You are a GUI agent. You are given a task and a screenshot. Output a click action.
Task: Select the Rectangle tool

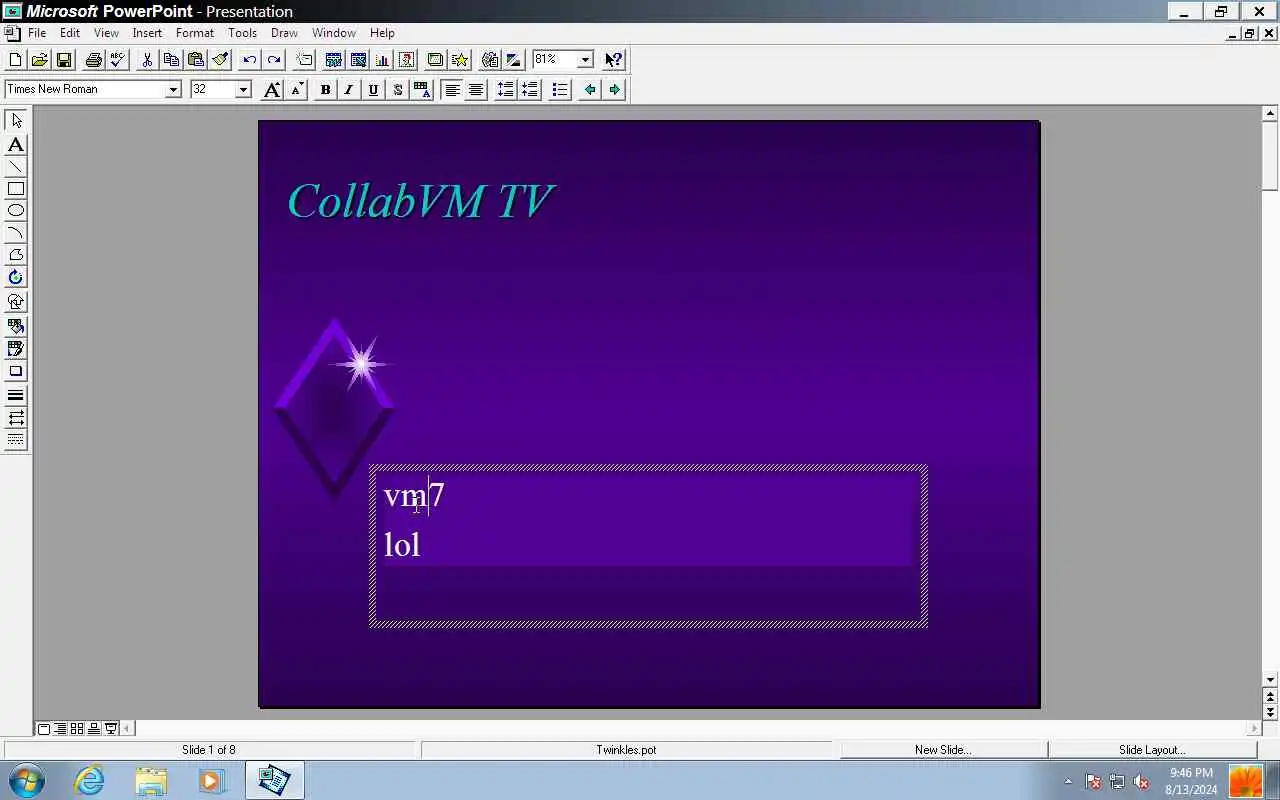click(16, 189)
